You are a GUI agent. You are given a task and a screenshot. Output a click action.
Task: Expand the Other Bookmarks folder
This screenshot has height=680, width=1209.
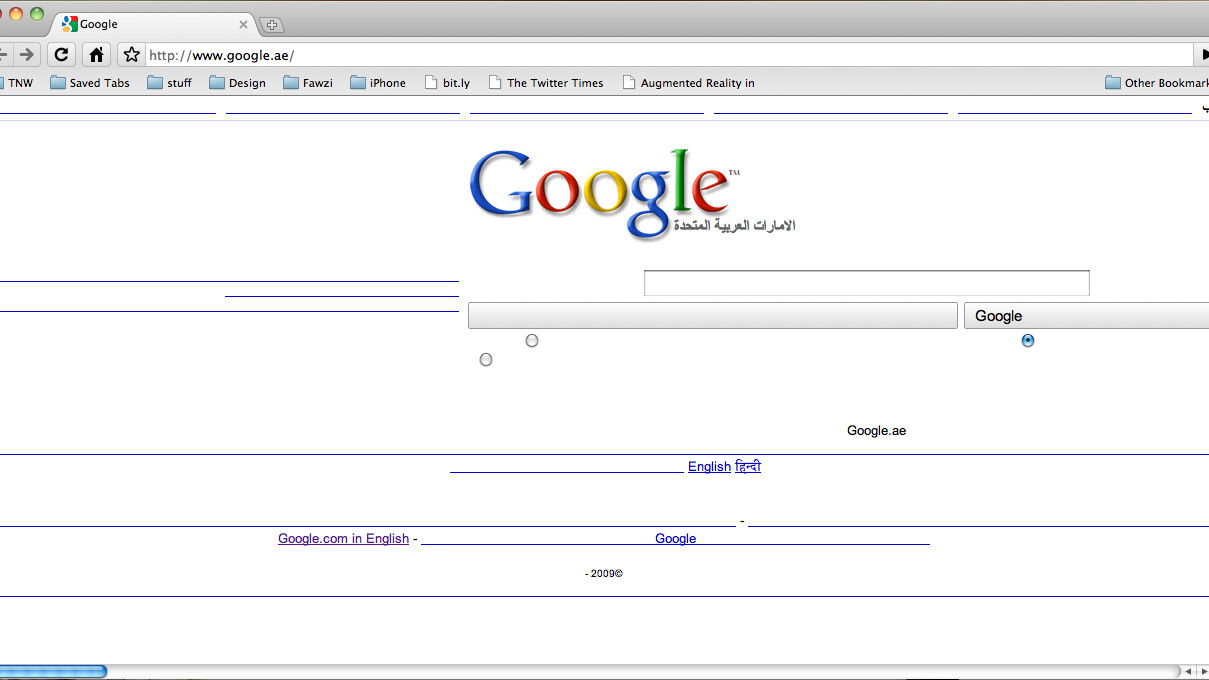(x=1157, y=83)
